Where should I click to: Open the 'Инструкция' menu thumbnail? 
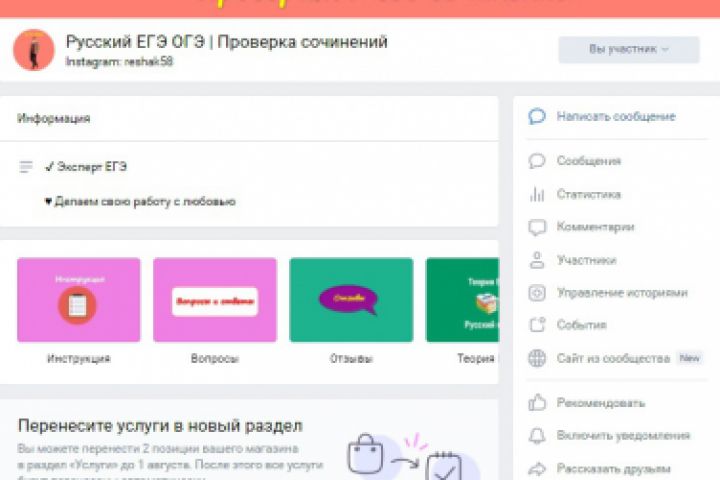pyautogui.click(x=79, y=300)
